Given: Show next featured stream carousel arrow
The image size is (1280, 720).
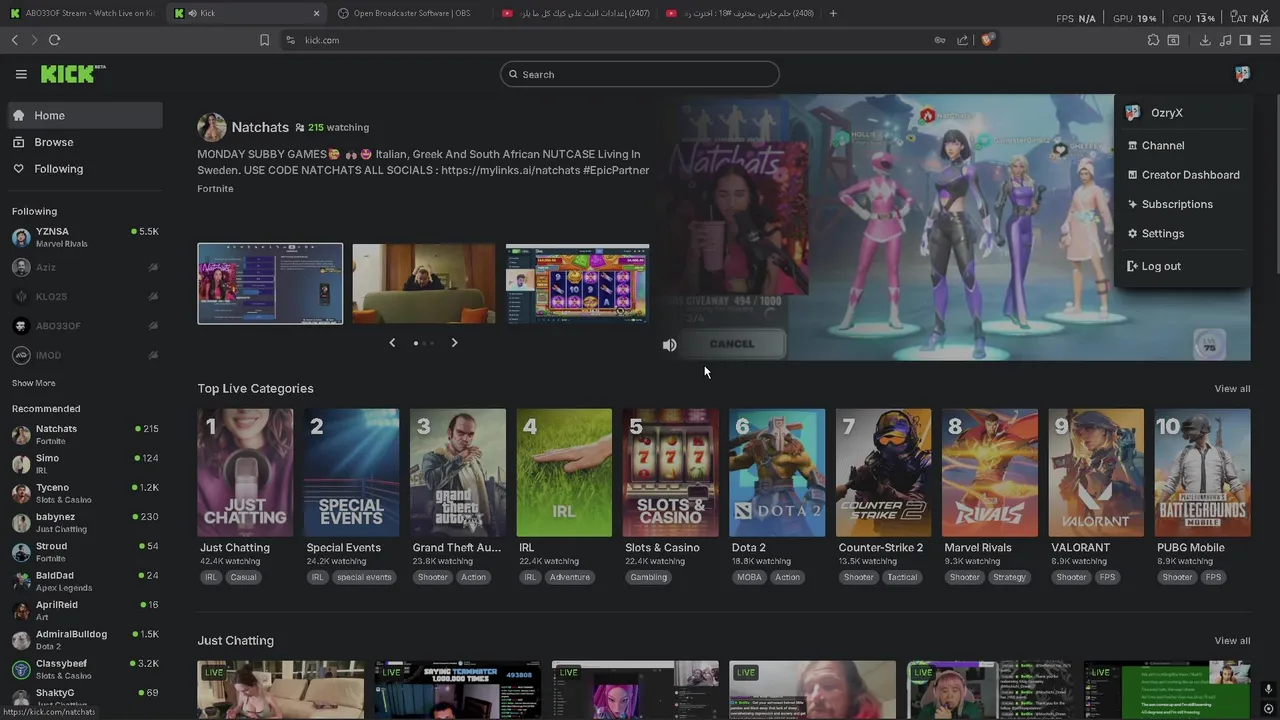Looking at the screenshot, I should [454, 343].
